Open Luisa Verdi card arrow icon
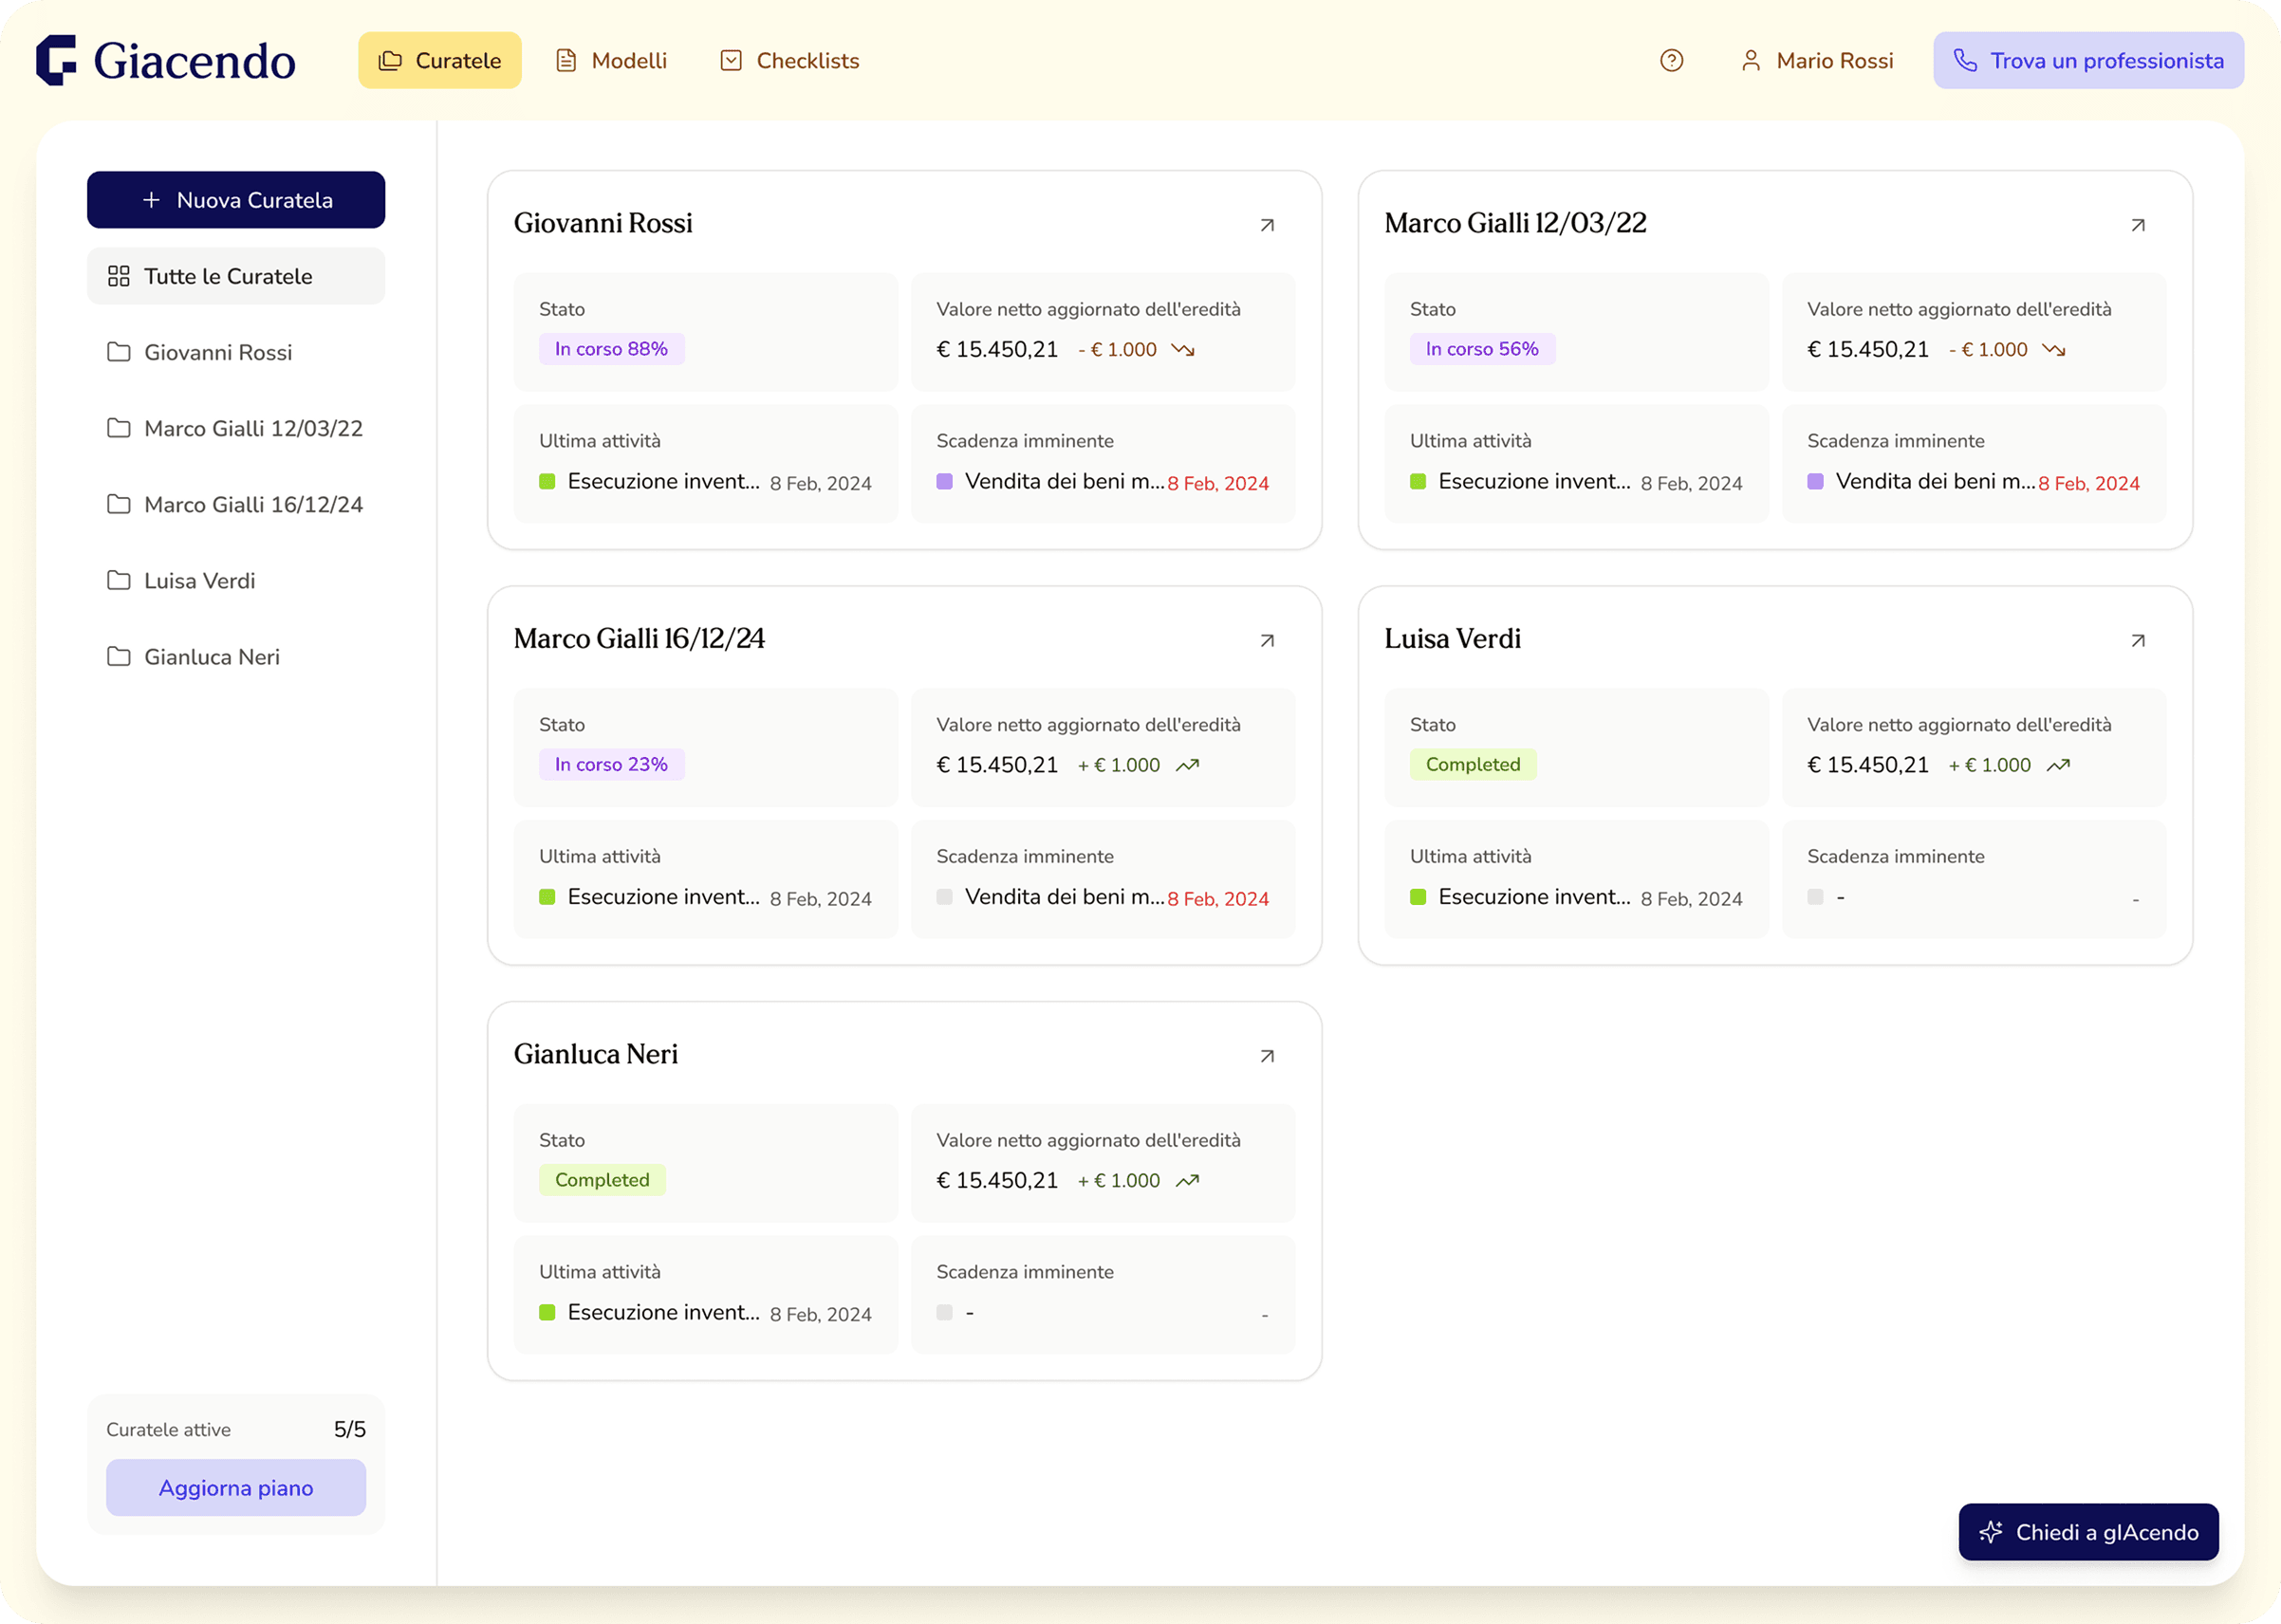The width and height of the screenshot is (2281, 1624). click(2137, 640)
